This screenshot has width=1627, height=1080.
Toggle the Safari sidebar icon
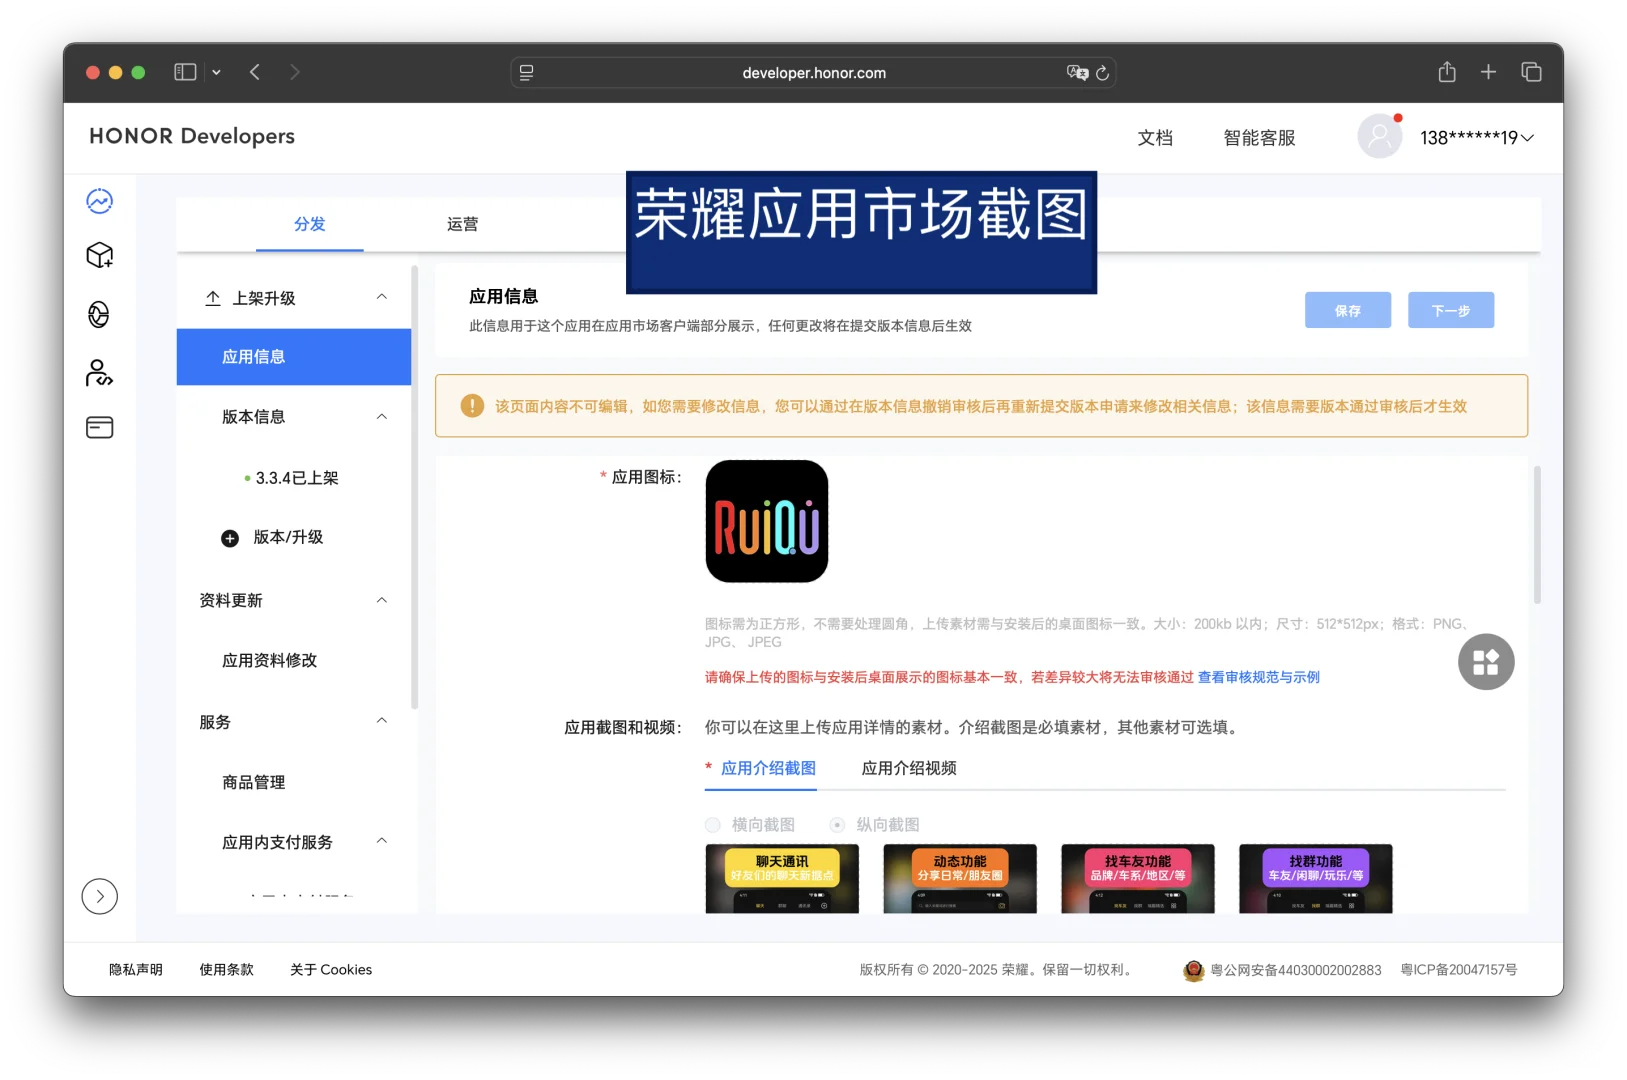tap(185, 72)
